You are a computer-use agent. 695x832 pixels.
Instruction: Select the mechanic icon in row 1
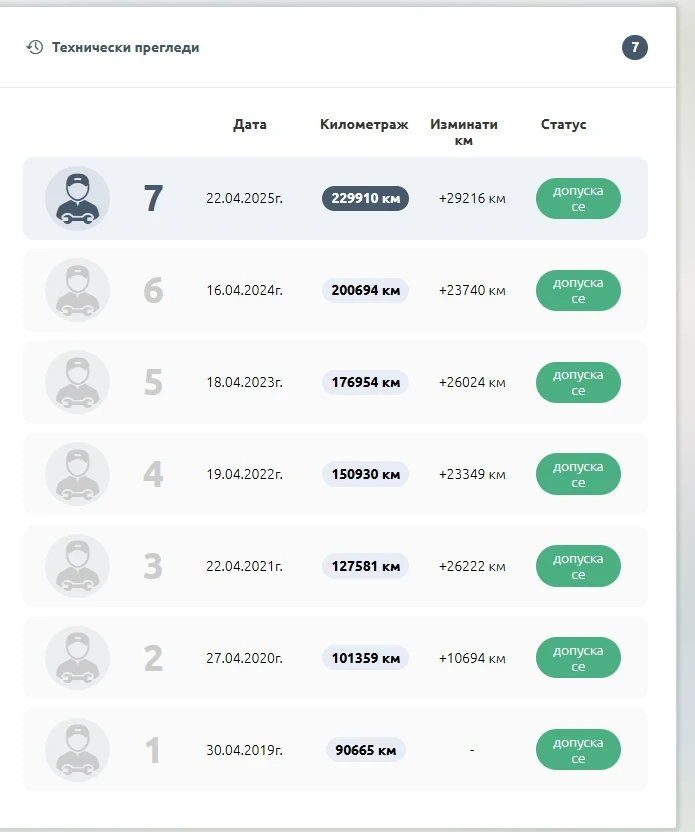[x=77, y=750]
